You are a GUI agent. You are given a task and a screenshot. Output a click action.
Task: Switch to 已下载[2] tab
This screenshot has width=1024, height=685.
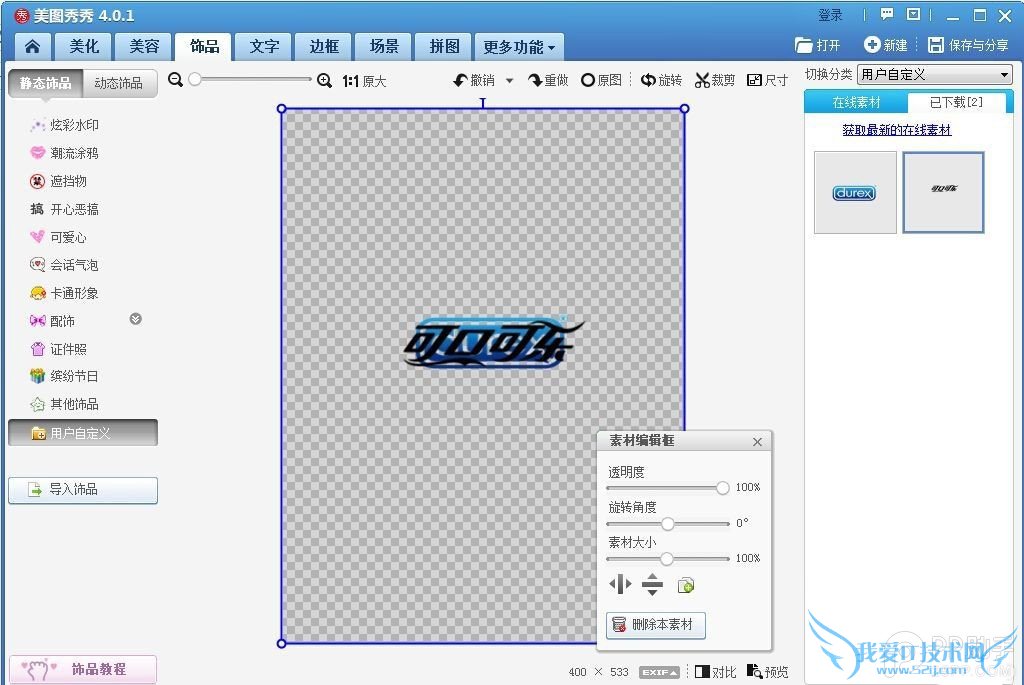click(x=956, y=103)
